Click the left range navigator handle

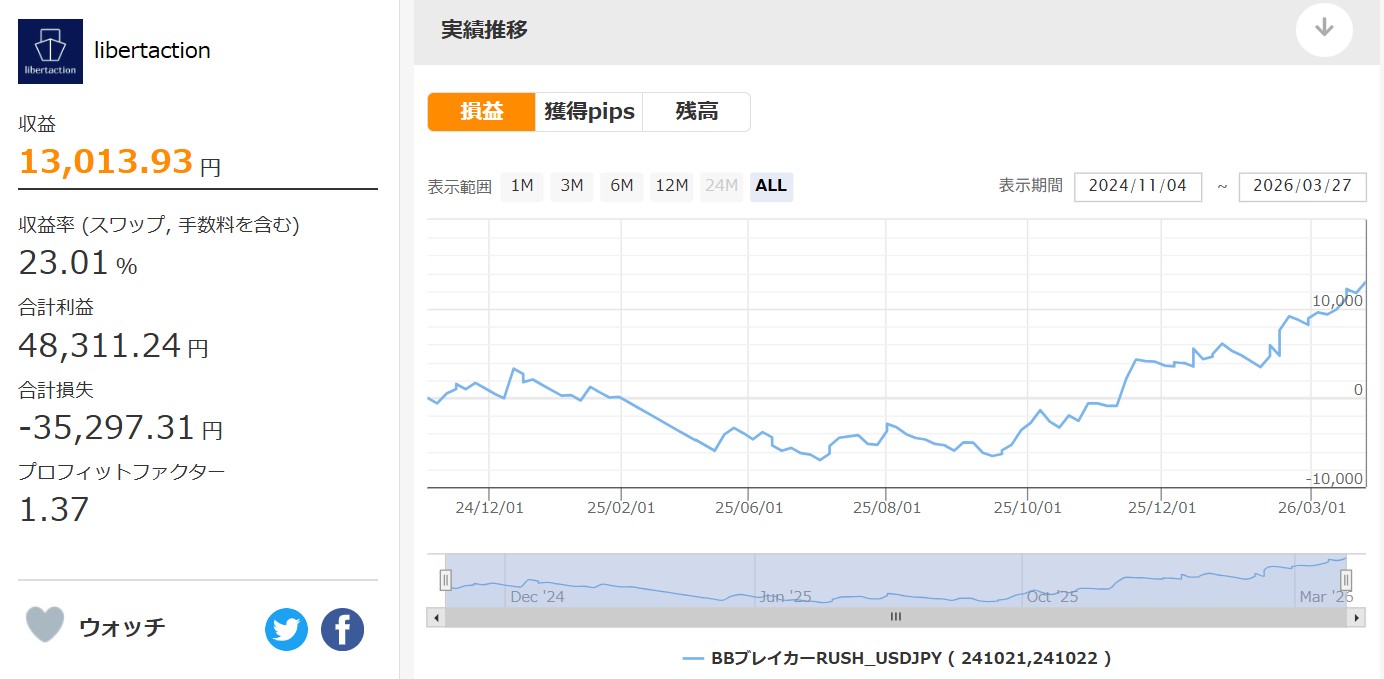click(x=446, y=580)
